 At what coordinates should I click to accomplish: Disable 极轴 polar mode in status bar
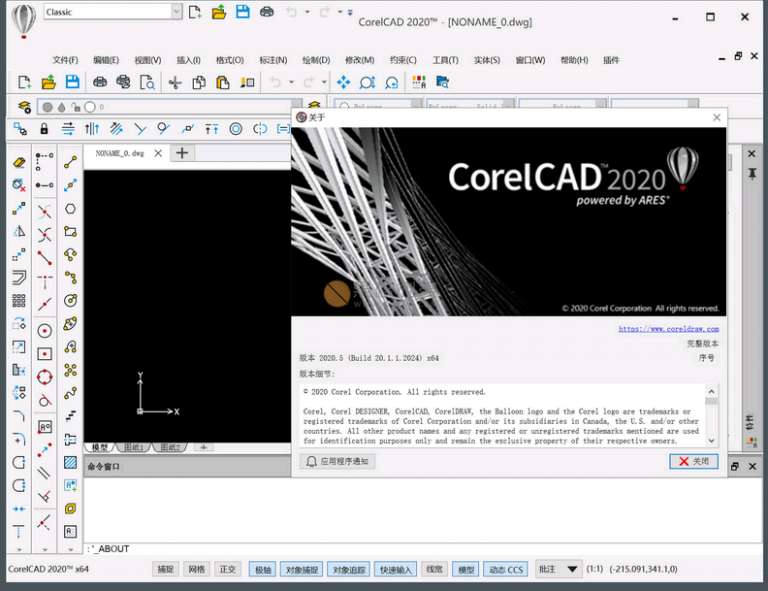[262, 569]
